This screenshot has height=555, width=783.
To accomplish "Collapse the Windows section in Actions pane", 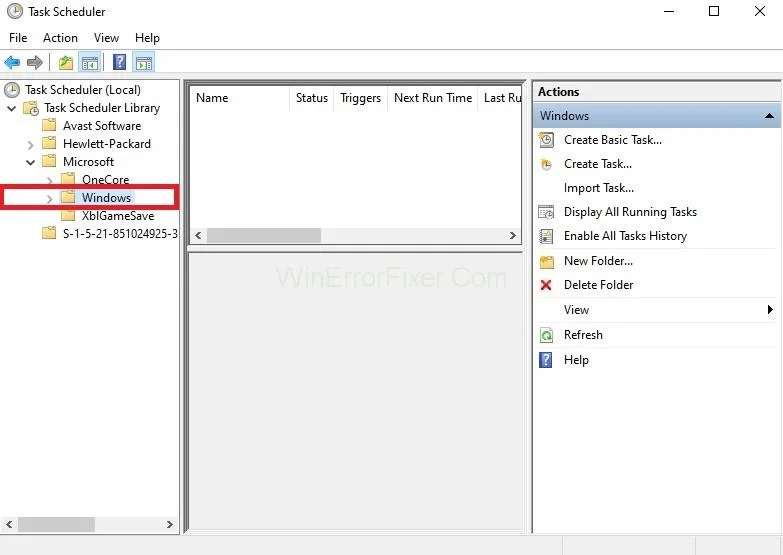I will tap(769, 116).
